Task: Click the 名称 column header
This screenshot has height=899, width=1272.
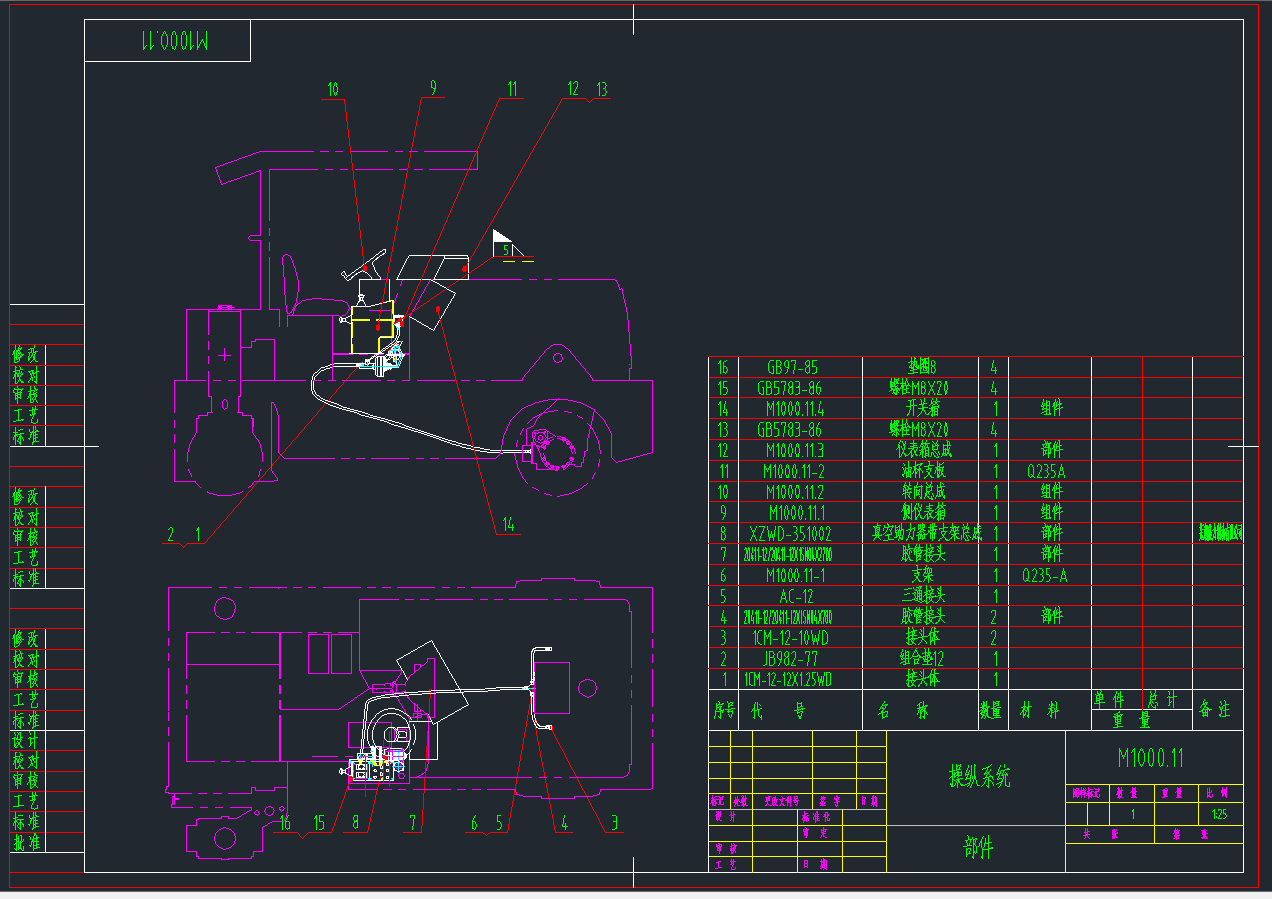Action: tap(904, 710)
